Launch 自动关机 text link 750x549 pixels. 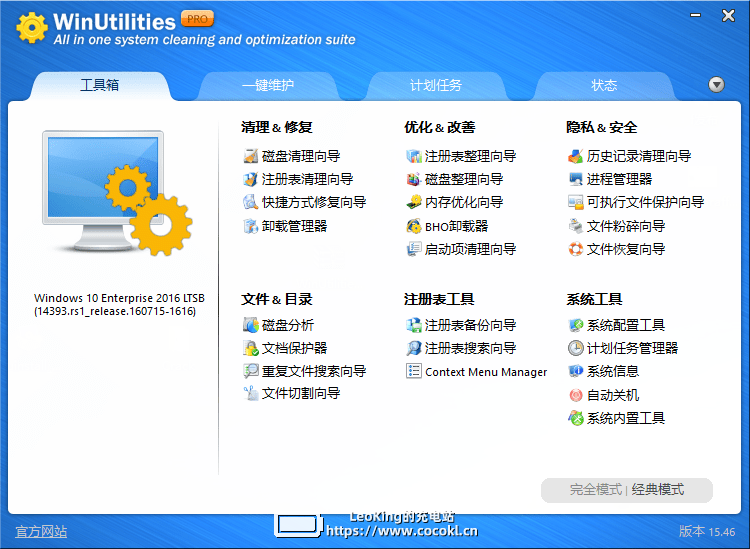tap(613, 395)
